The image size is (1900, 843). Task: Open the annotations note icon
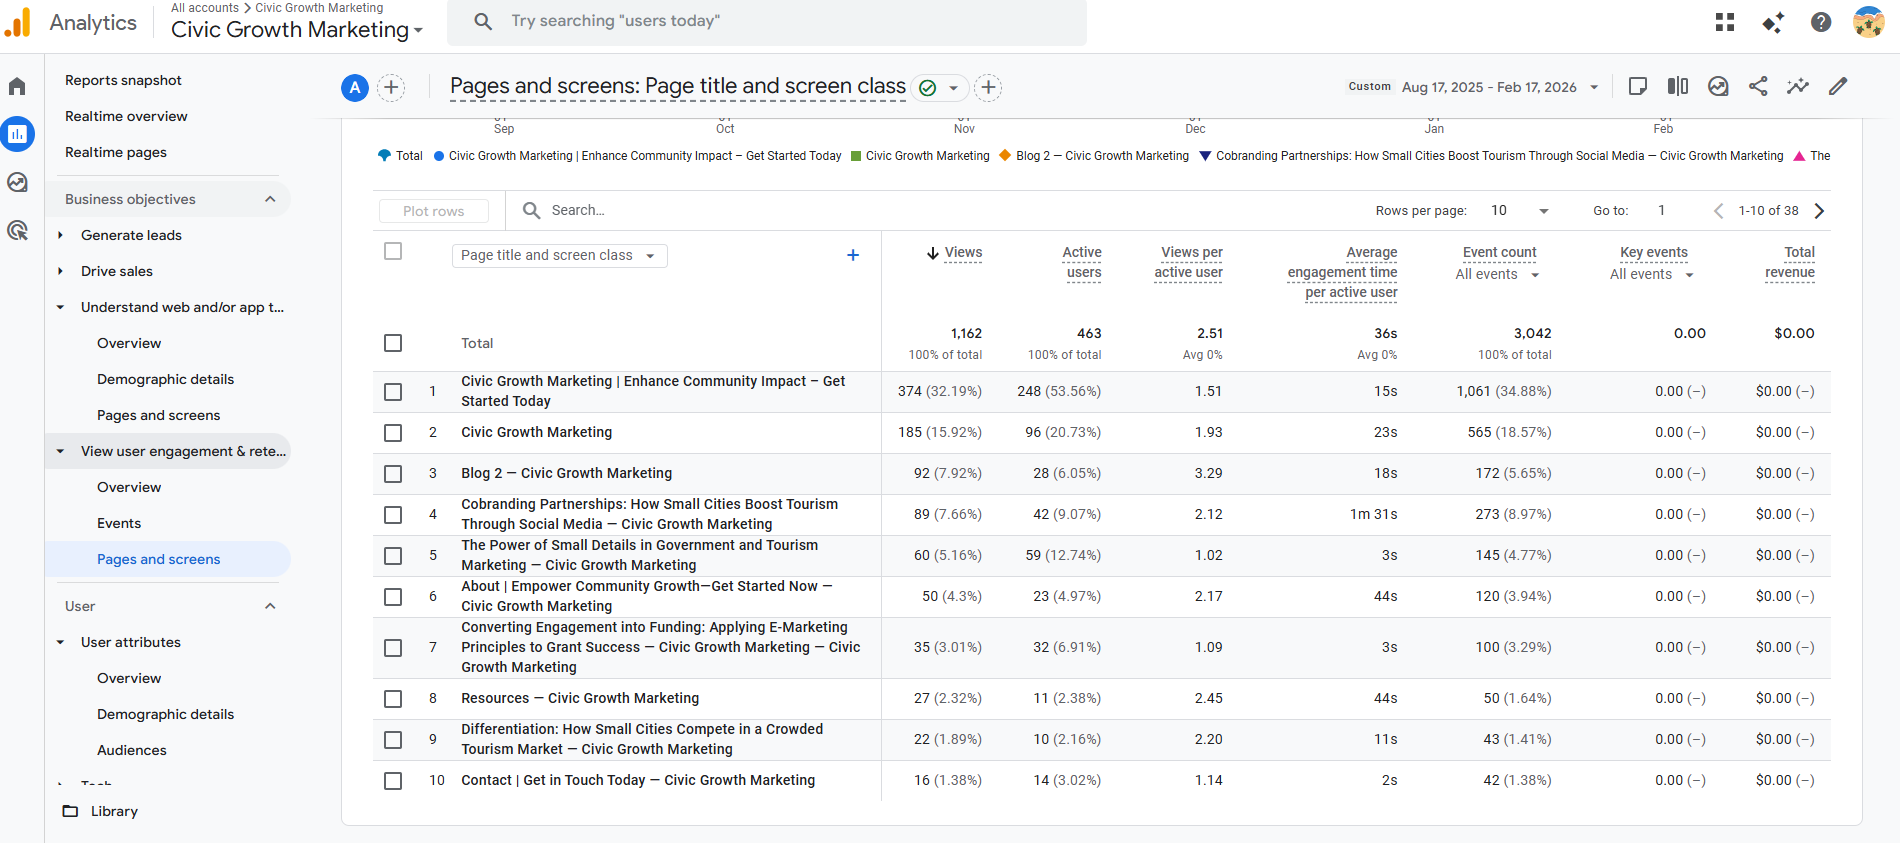point(1638,86)
